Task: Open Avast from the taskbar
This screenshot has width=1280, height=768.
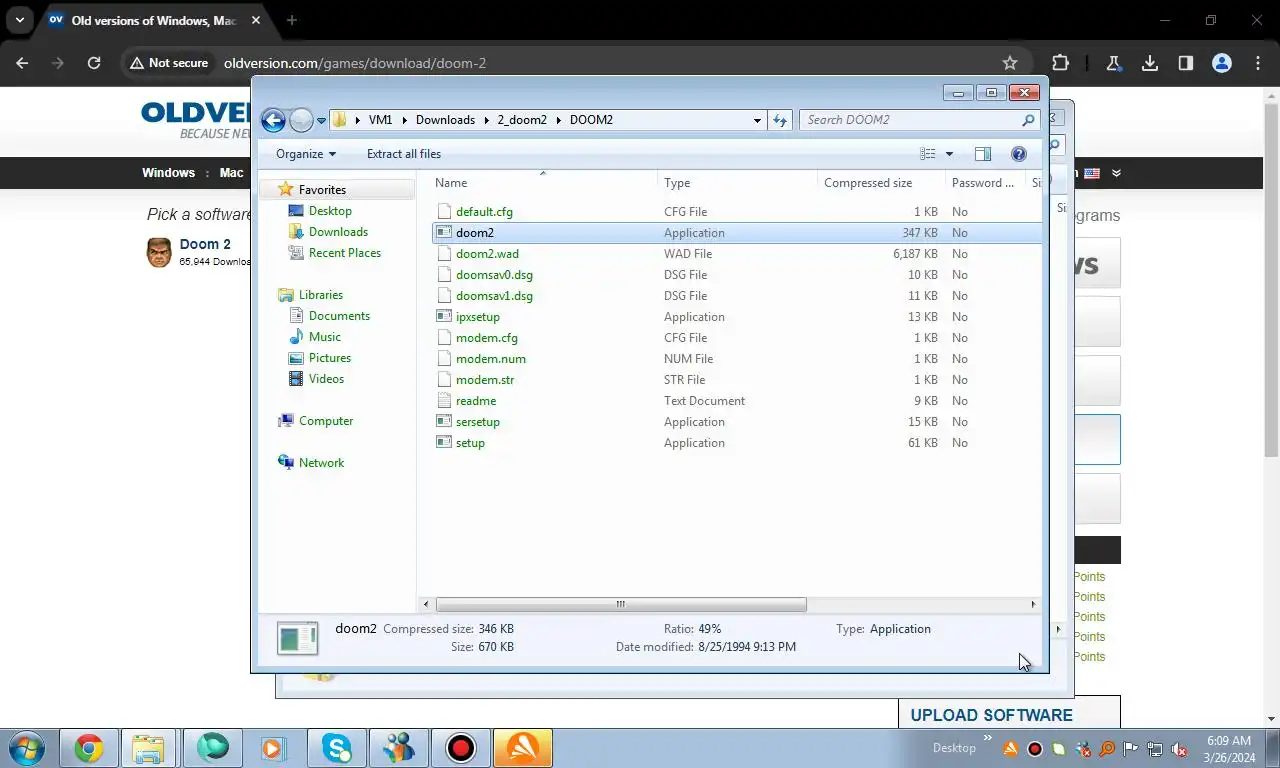Action: coord(522,748)
